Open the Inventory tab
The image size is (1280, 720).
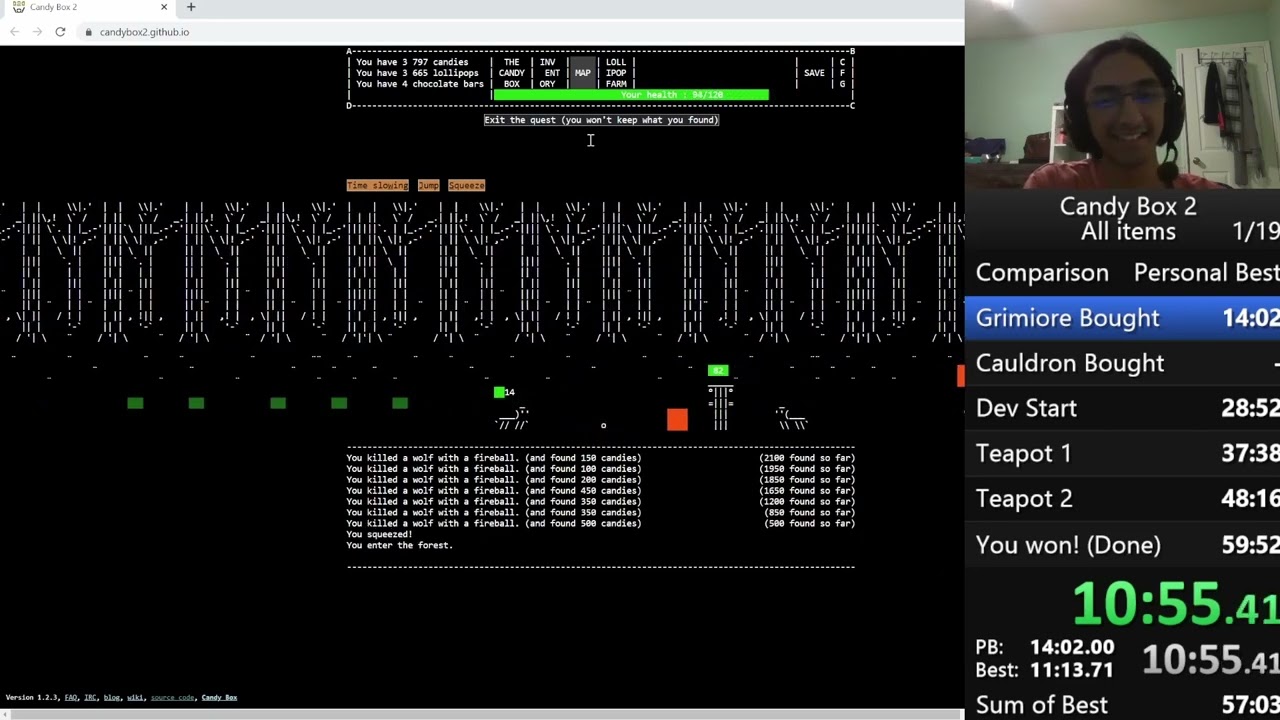tap(548, 73)
